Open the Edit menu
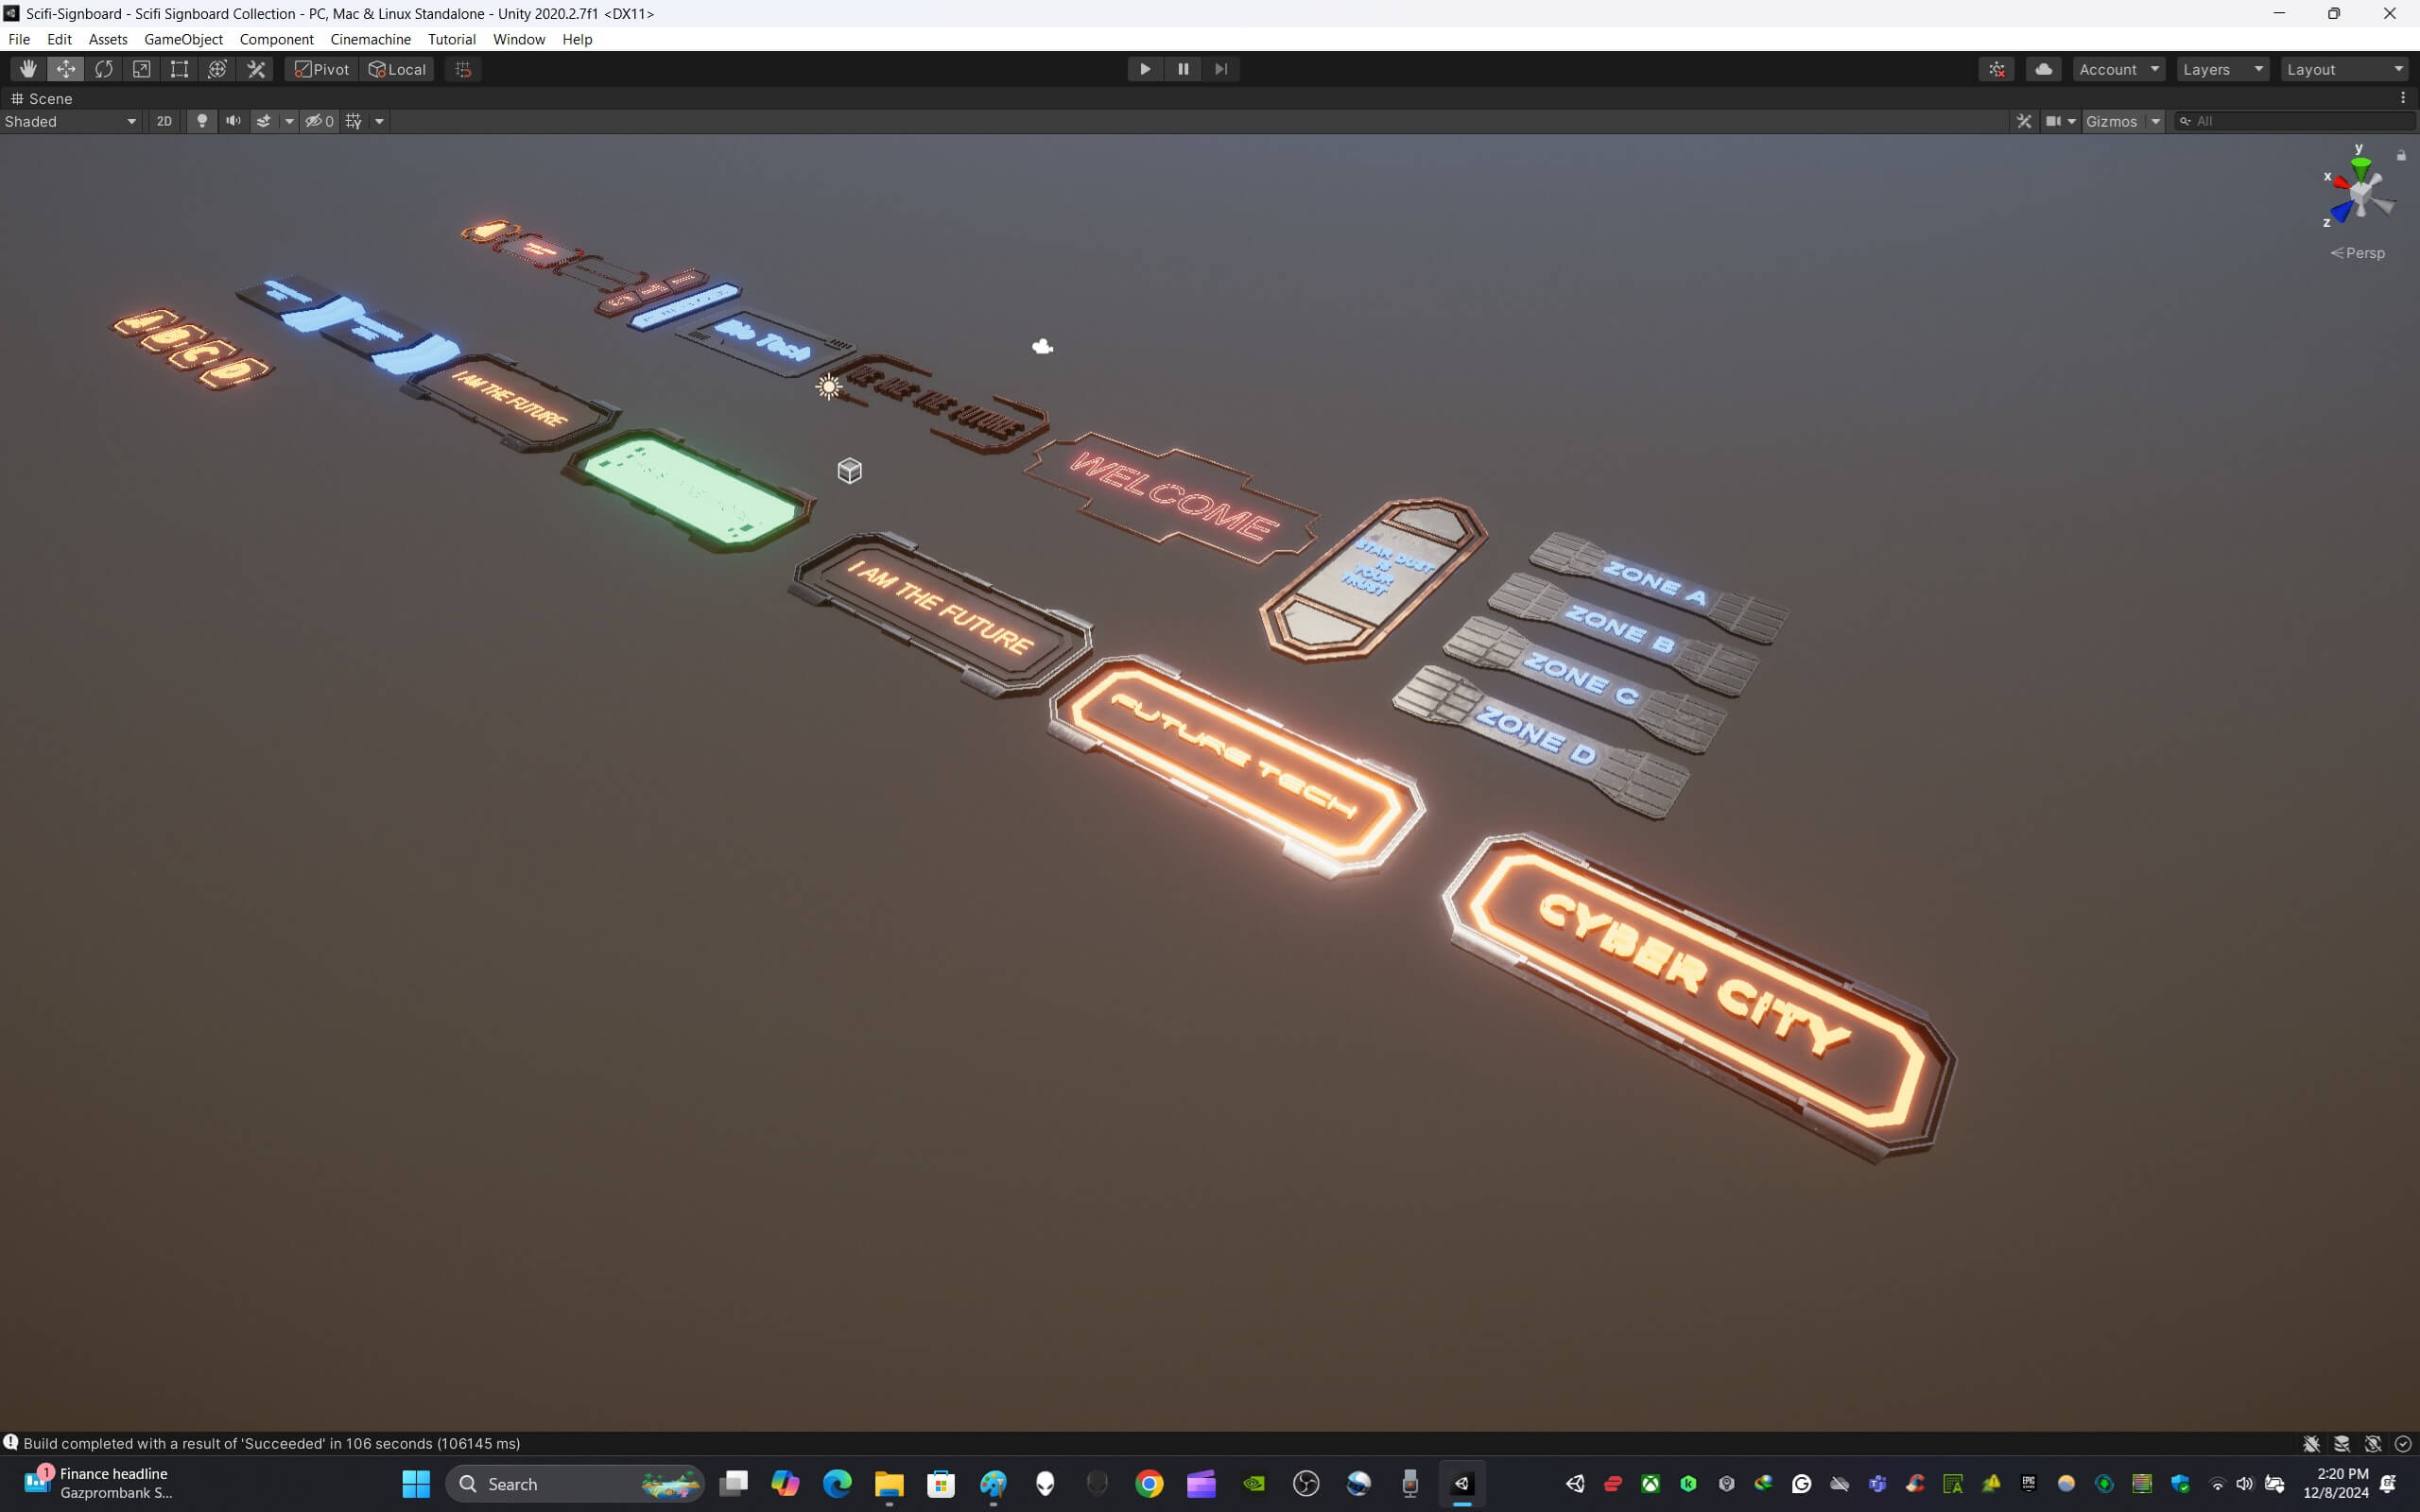 click(x=59, y=39)
